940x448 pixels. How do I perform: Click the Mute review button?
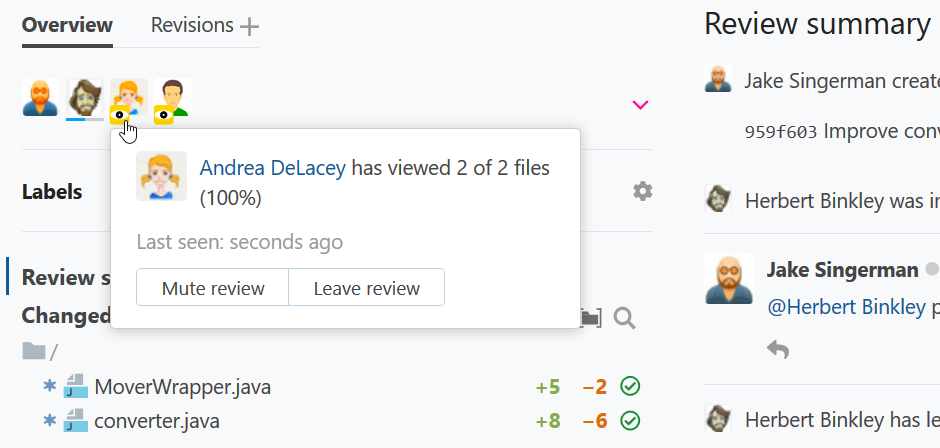213,288
